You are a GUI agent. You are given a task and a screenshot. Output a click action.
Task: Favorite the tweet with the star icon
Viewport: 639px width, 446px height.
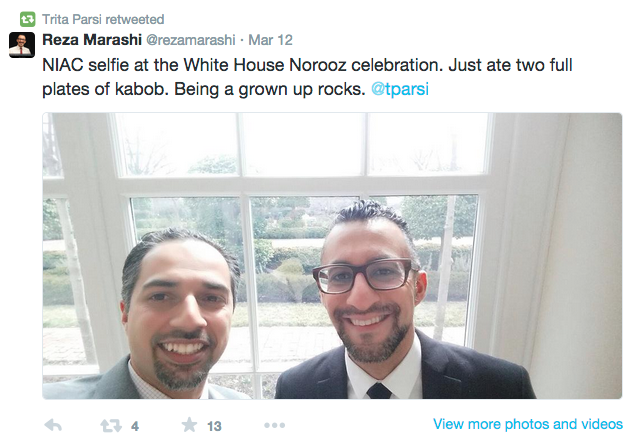coord(189,425)
